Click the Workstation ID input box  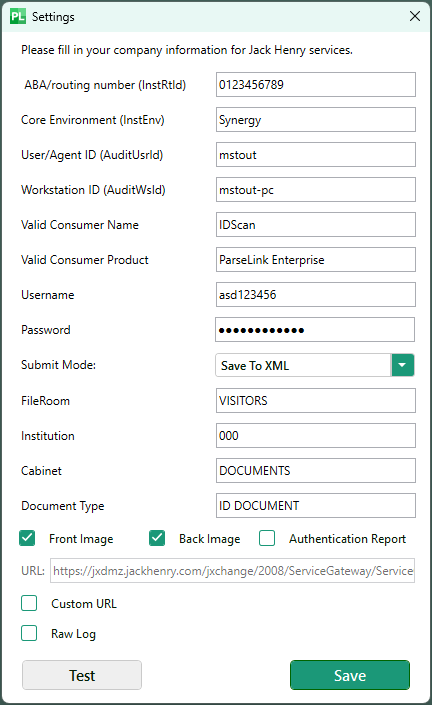click(316, 190)
